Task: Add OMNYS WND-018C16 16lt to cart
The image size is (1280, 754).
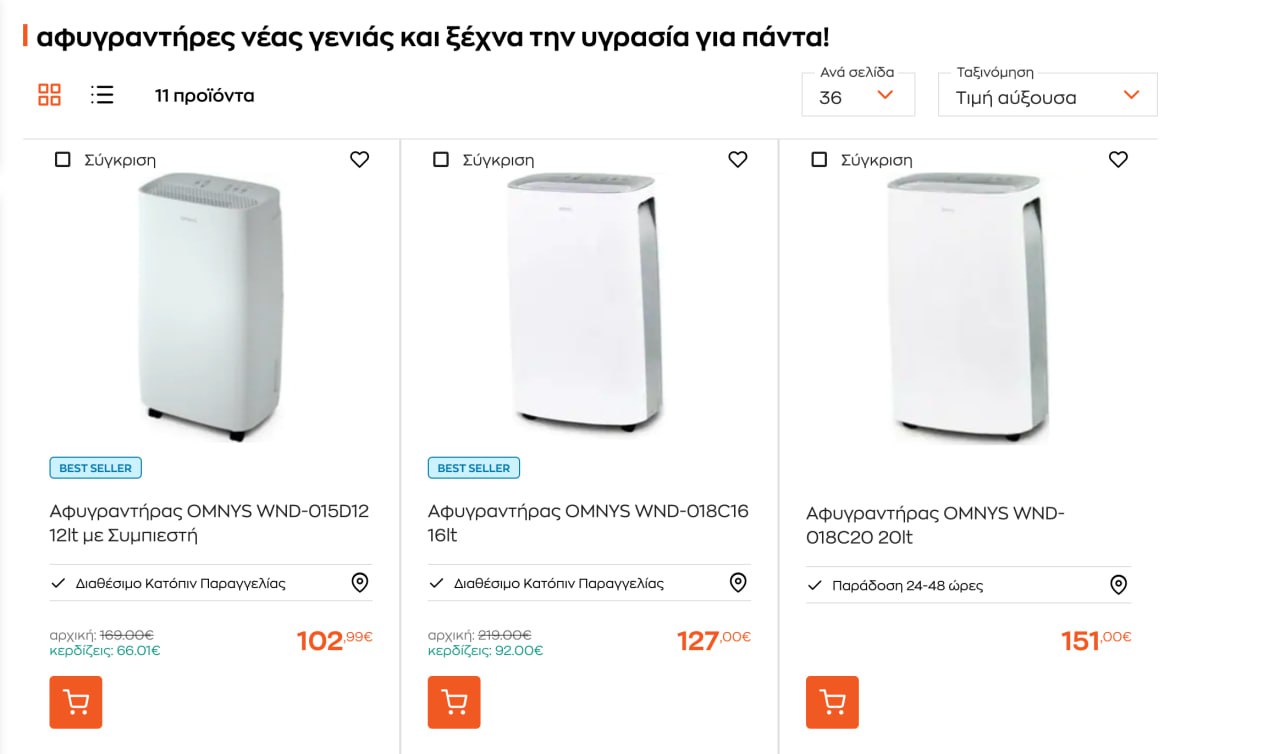Action: coord(454,702)
